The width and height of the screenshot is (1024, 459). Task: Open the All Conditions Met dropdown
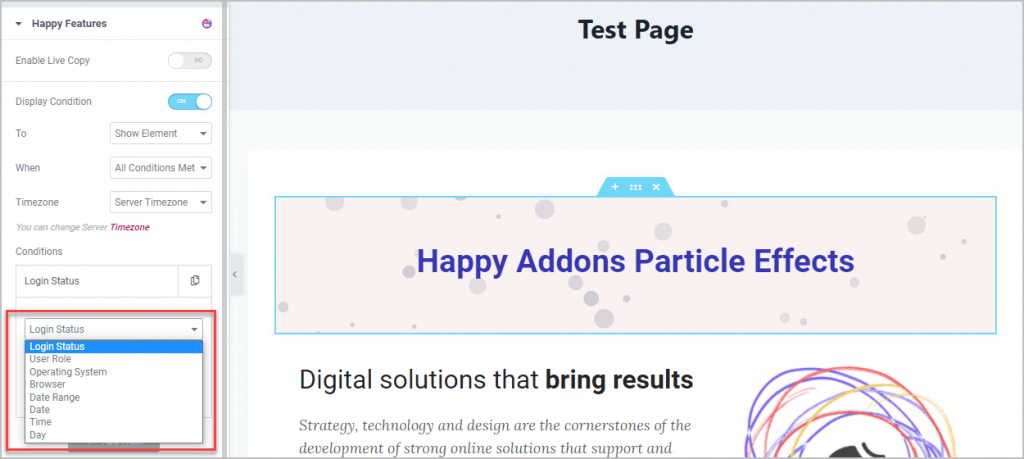pyautogui.click(x=160, y=168)
